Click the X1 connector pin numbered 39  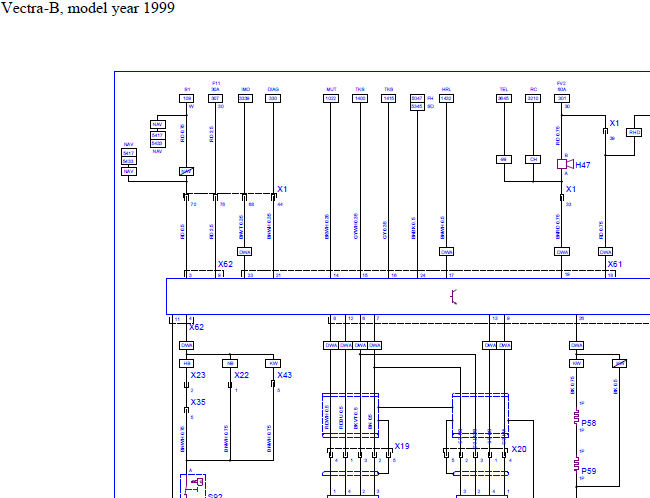pos(605,131)
